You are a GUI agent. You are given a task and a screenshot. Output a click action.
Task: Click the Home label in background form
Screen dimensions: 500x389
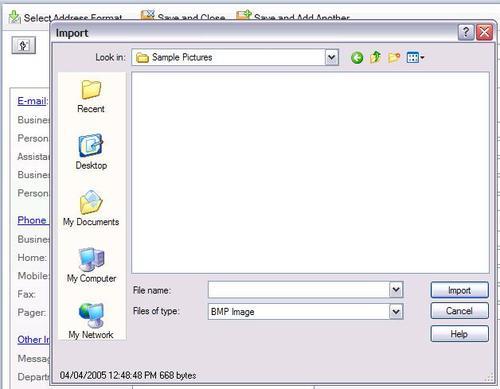coord(32,257)
